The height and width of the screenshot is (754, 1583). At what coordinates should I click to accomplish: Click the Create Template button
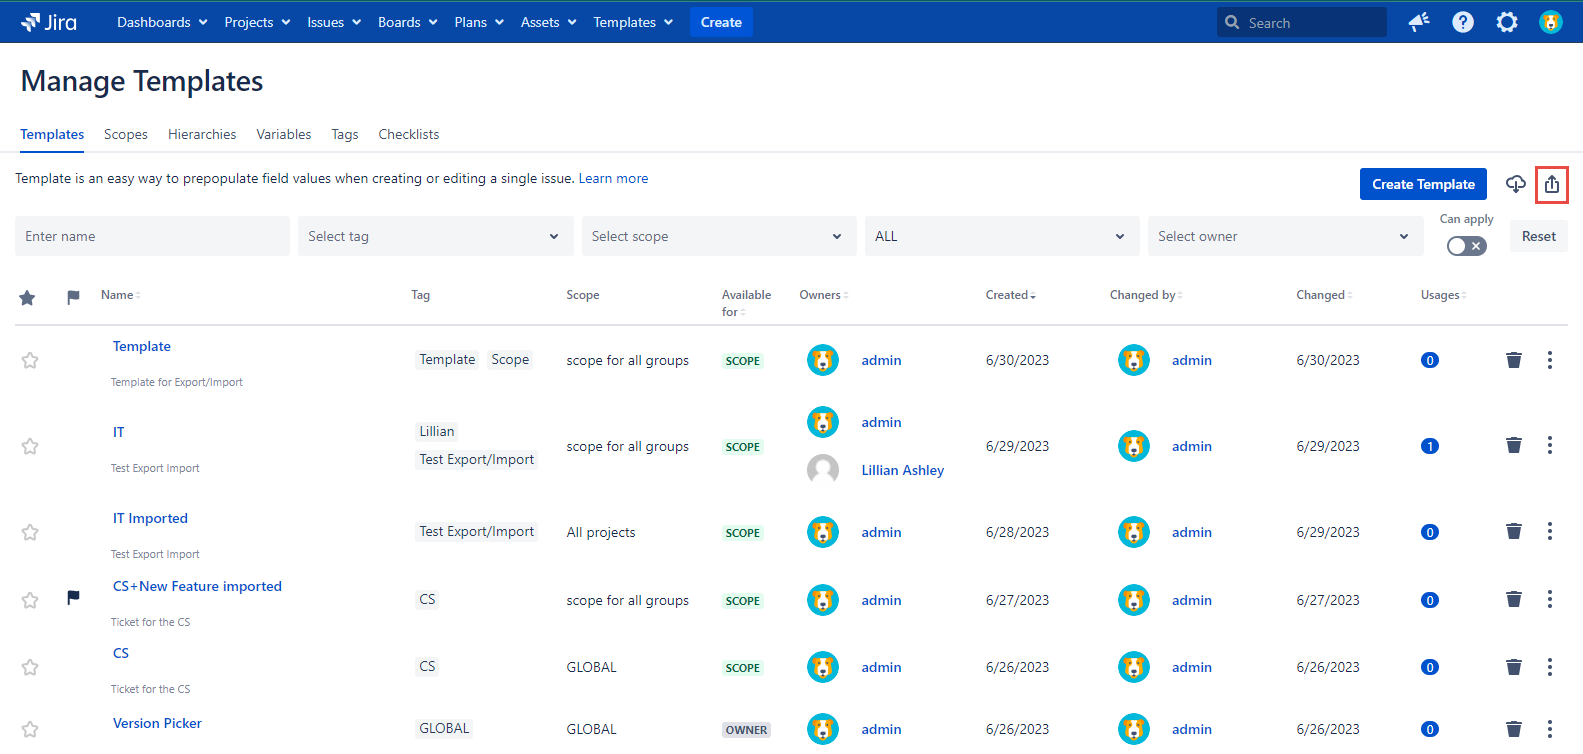(x=1422, y=184)
